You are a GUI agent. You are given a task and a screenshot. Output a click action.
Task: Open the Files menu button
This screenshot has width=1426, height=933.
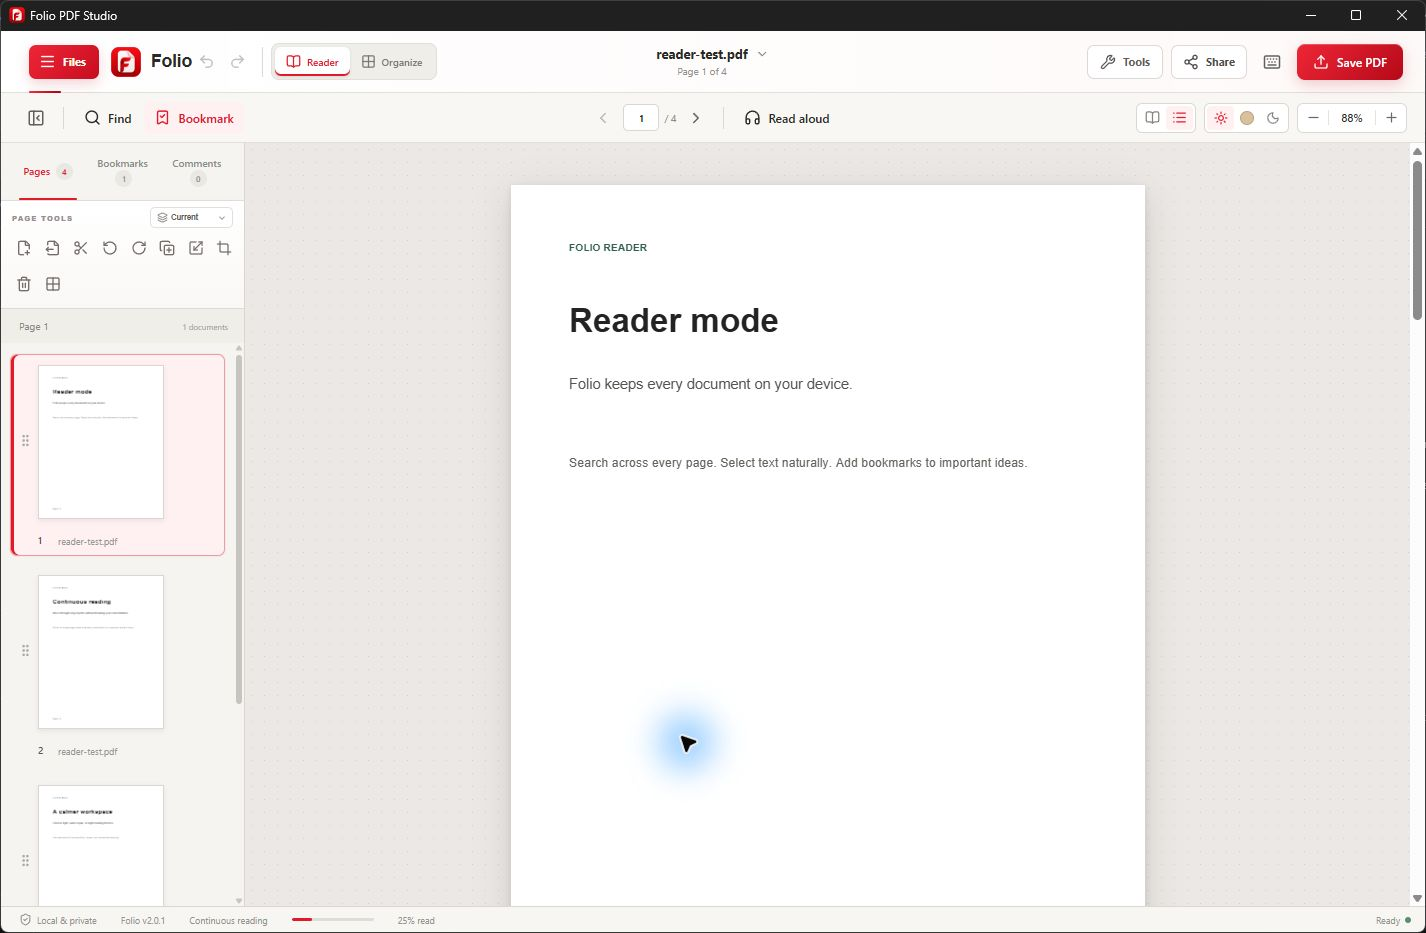(x=64, y=62)
